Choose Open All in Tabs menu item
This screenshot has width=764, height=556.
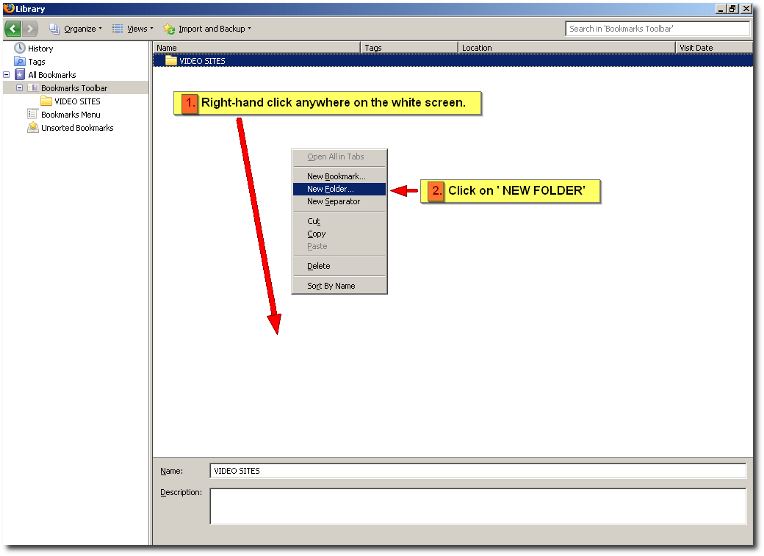coord(340,157)
